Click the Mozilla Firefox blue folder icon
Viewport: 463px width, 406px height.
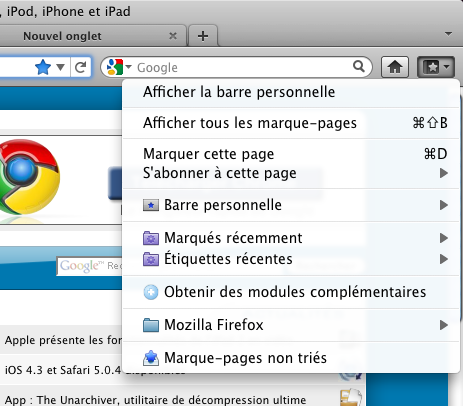(x=151, y=325)
